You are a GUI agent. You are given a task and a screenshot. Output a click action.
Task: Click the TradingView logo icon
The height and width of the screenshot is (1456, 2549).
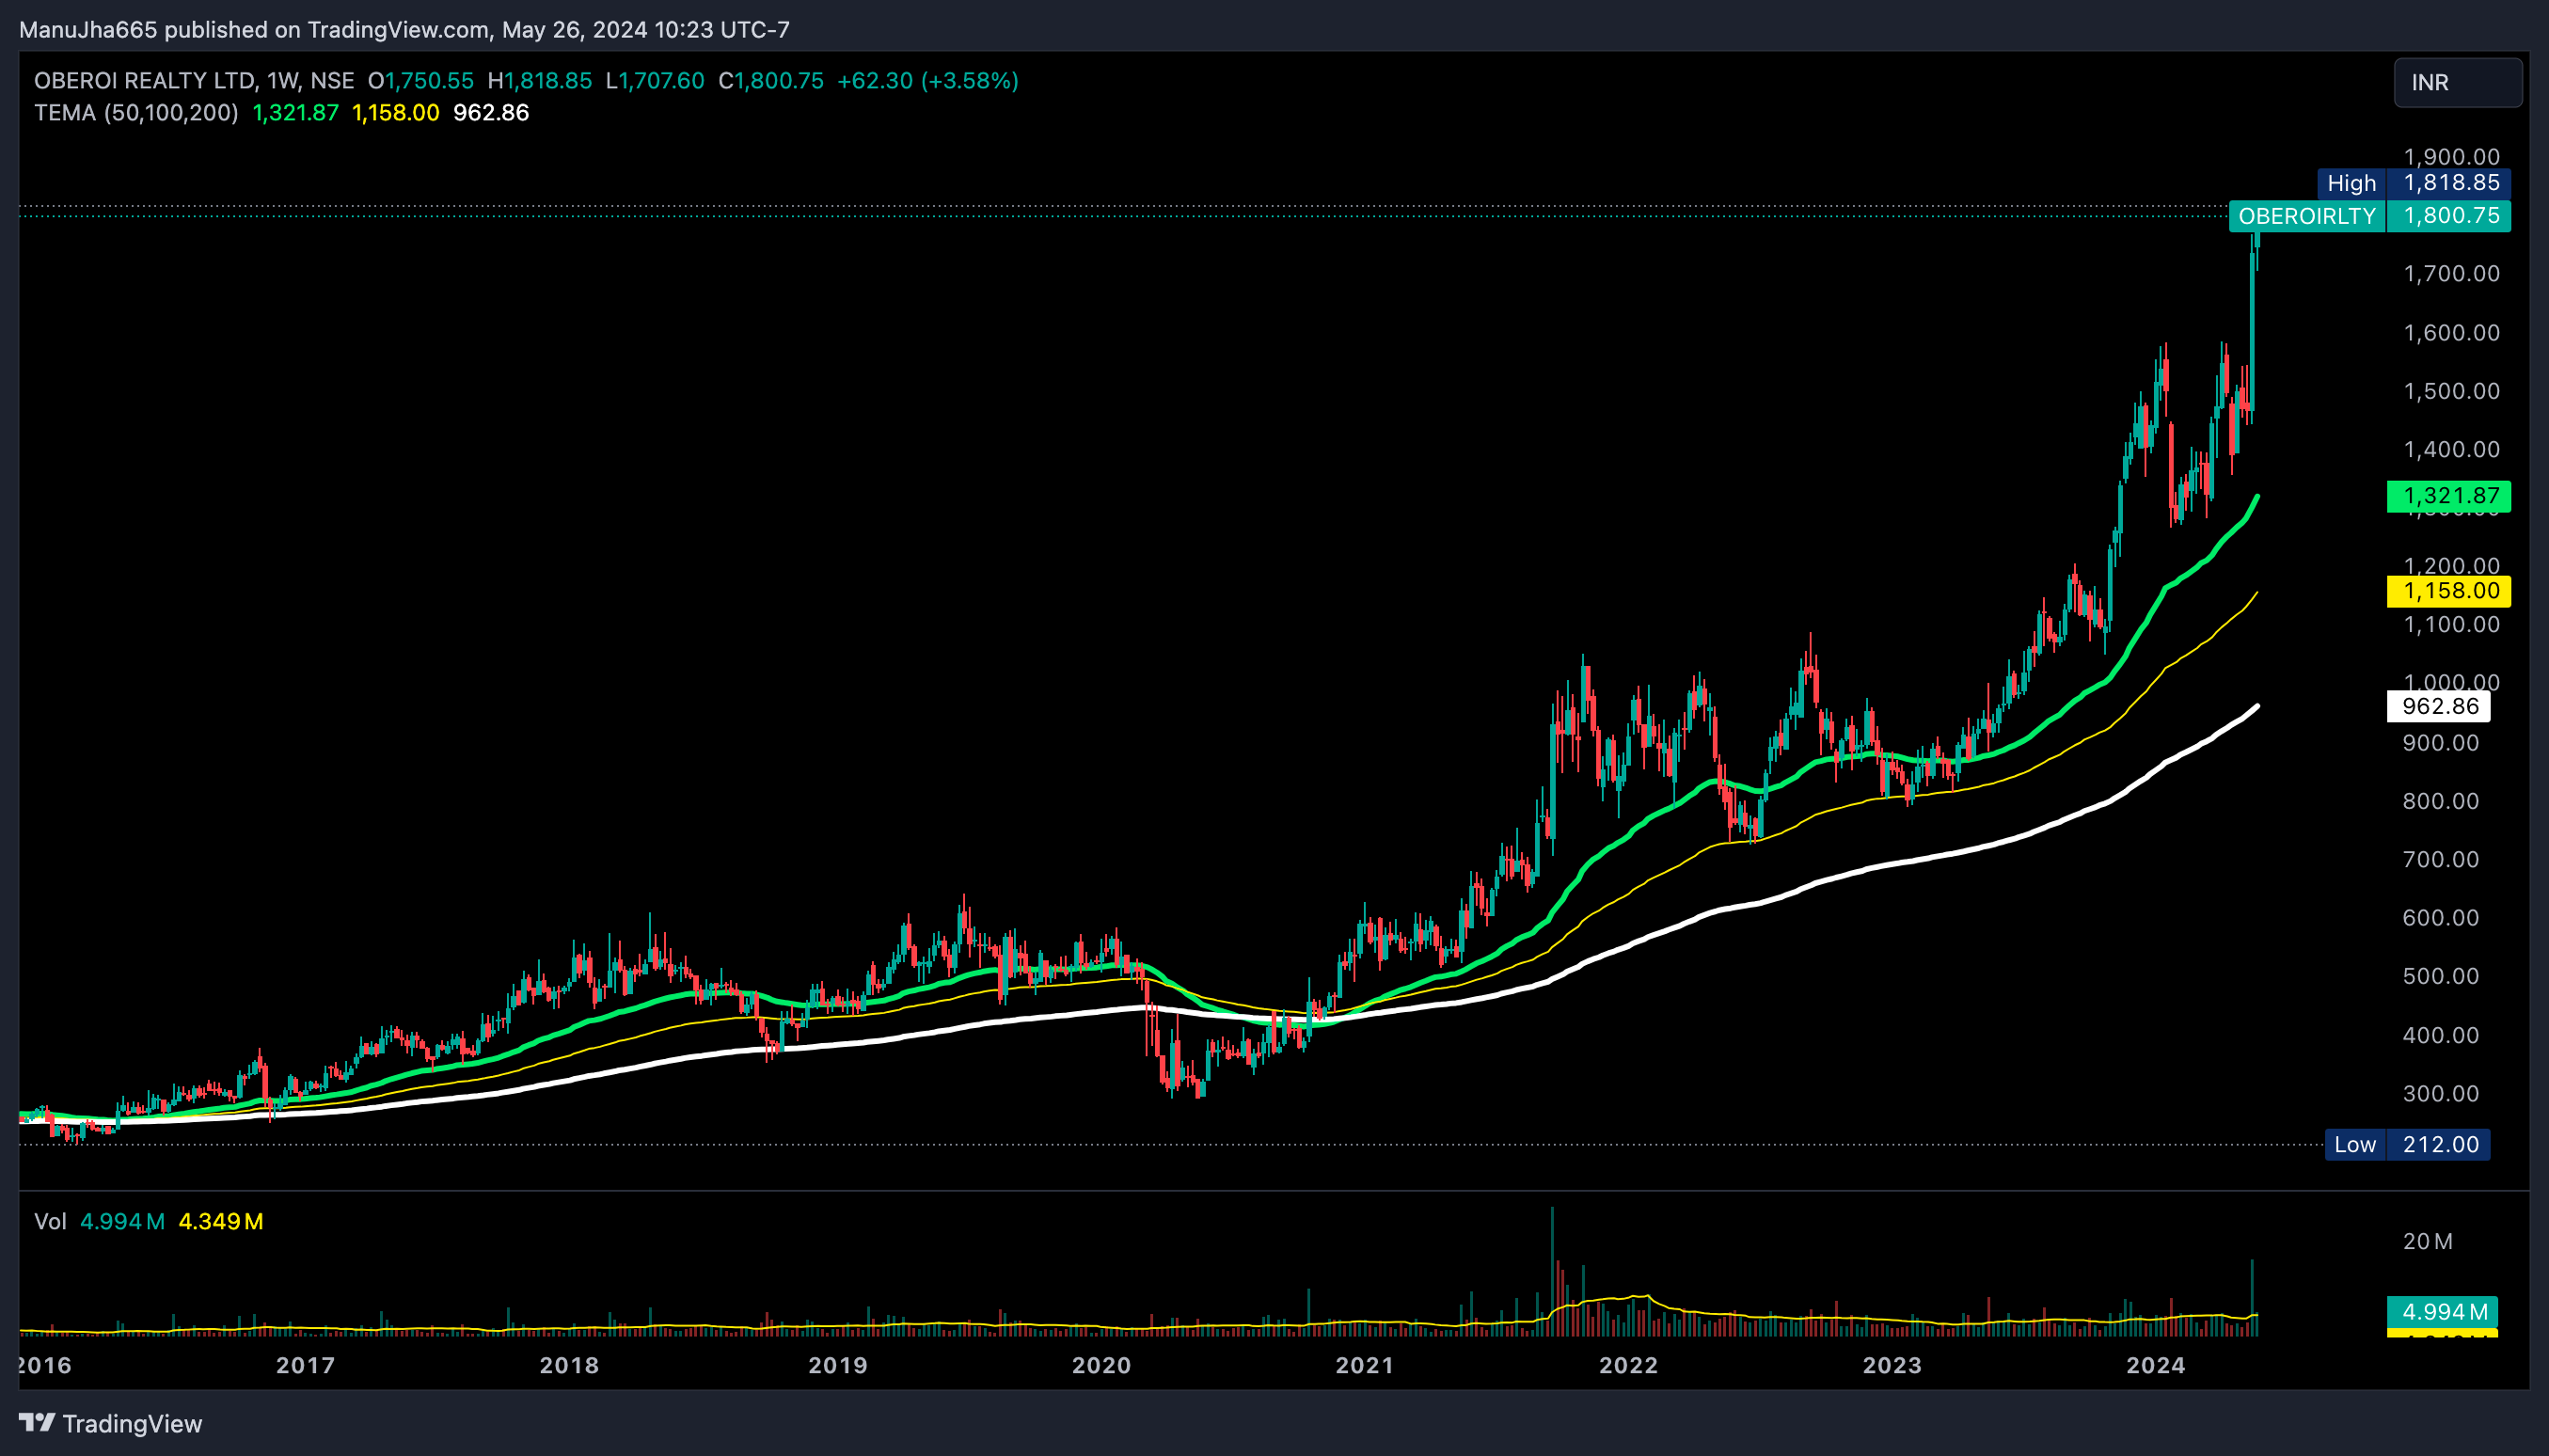click(x=37, y=1422)
